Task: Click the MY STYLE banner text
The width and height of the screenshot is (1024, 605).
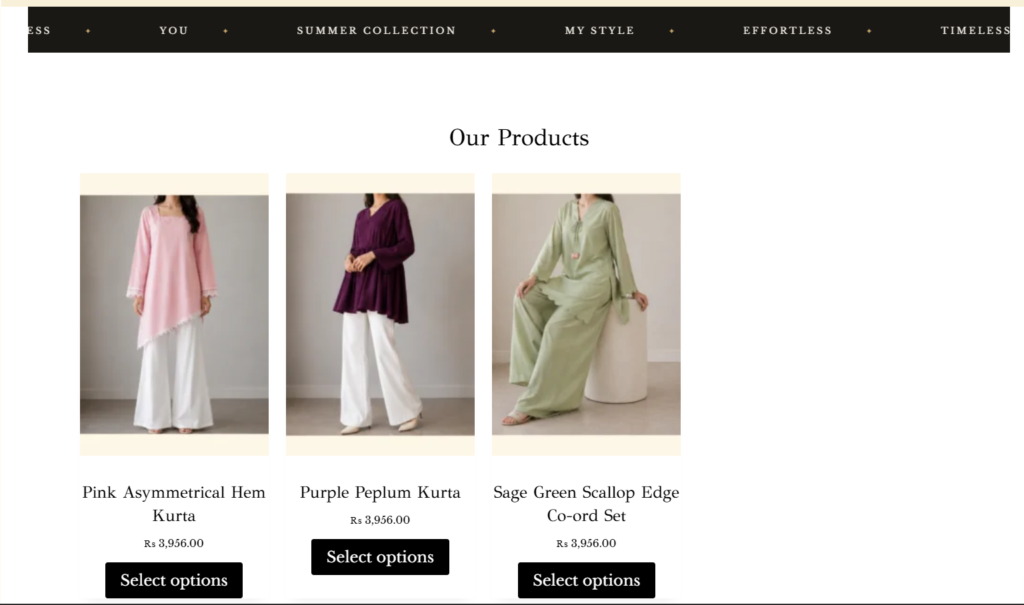Action: pos(600,31)
